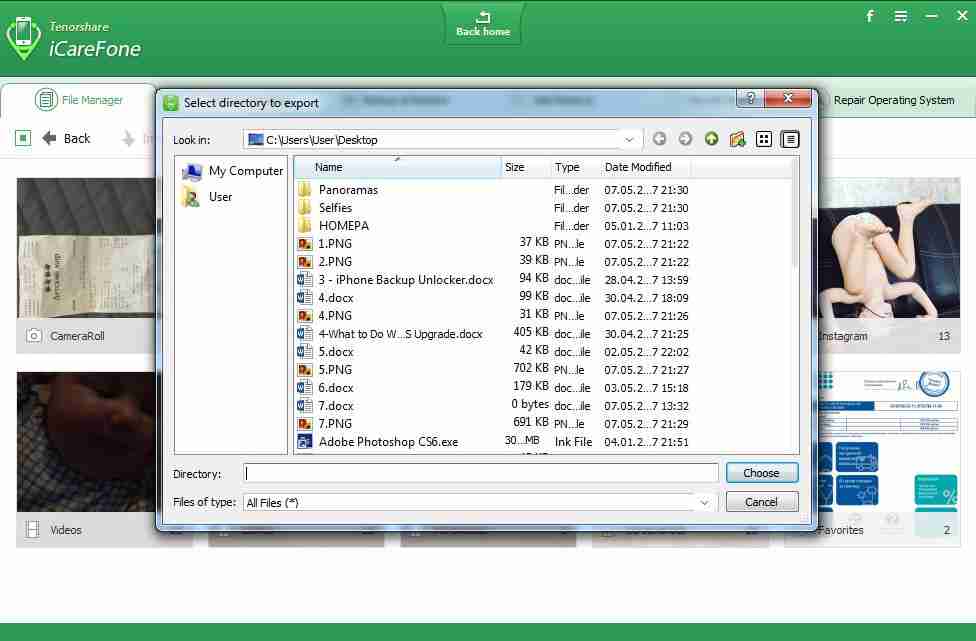Create a new folder in dialog

point(738,139)
